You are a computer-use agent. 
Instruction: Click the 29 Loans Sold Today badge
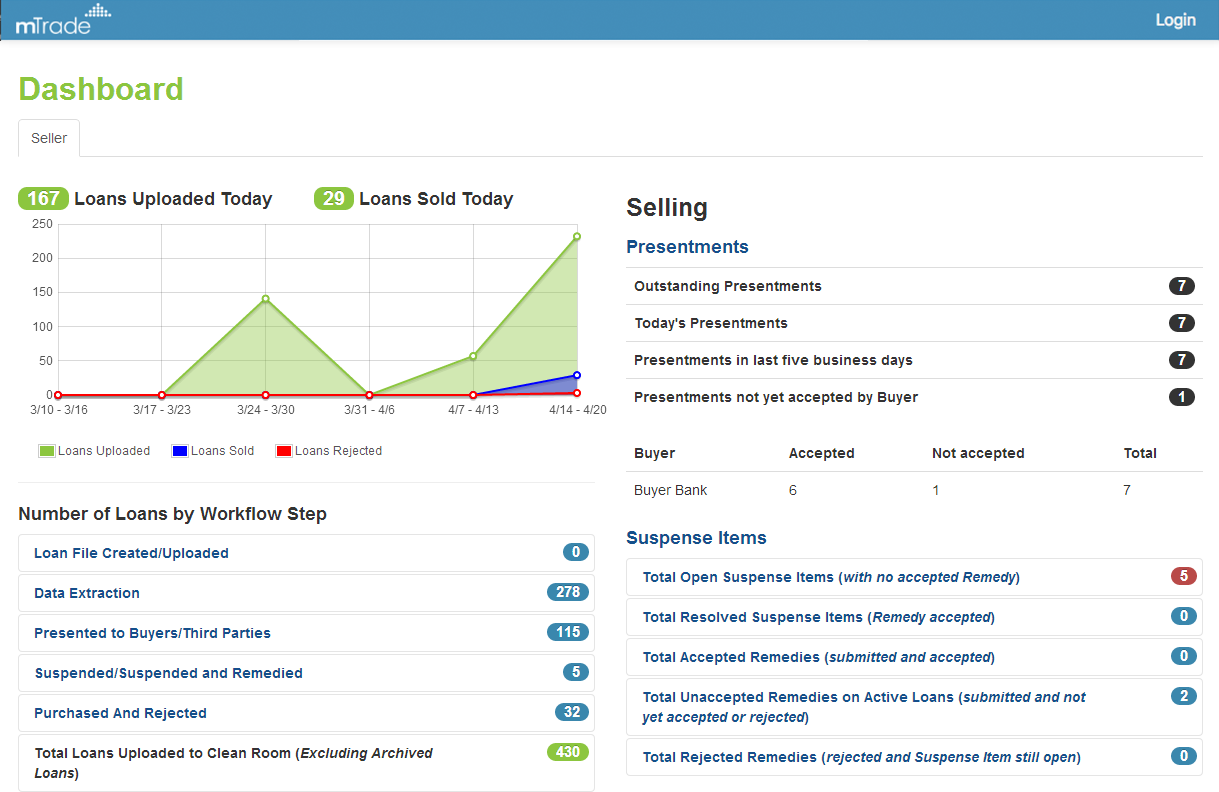tap(333, 199)
